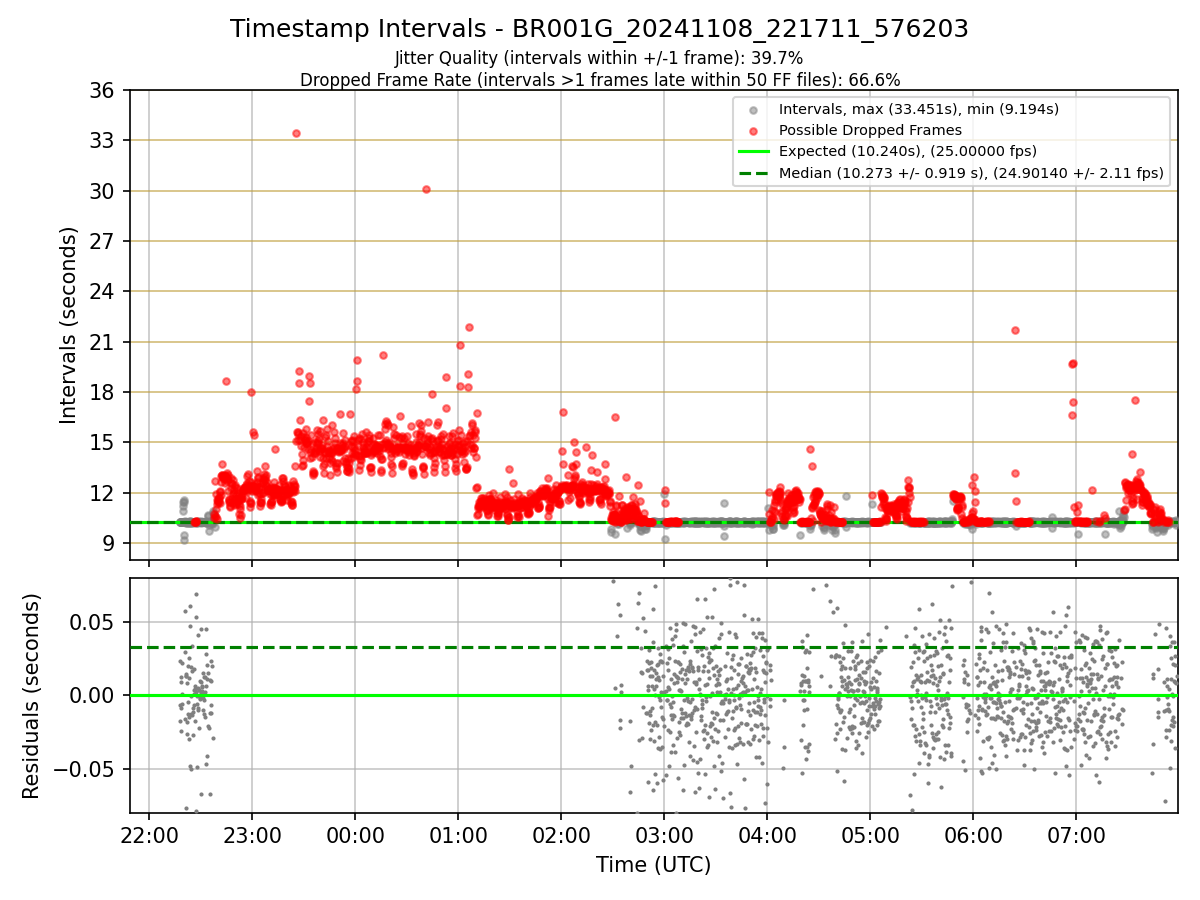This screenshot has height=900, width=1200.
Task: Click the 03:00 time tick label
Action: 664,834
